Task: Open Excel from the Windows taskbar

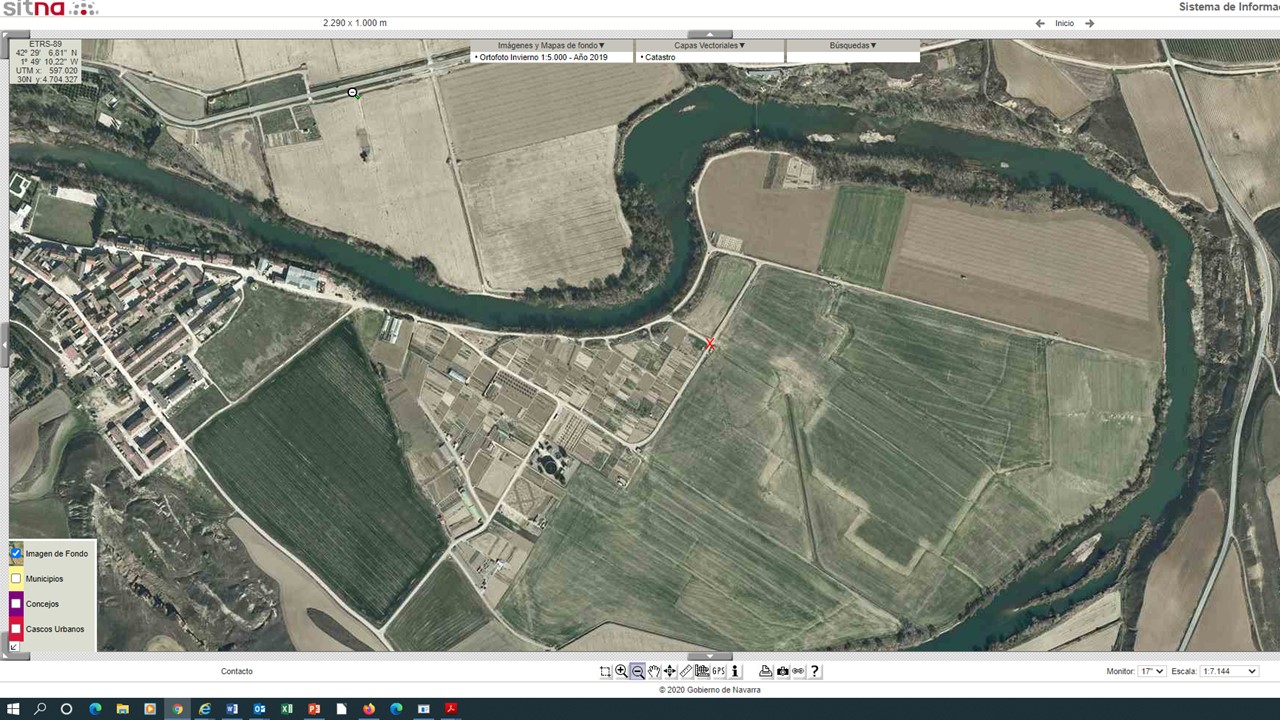Action: click(287, 709)
